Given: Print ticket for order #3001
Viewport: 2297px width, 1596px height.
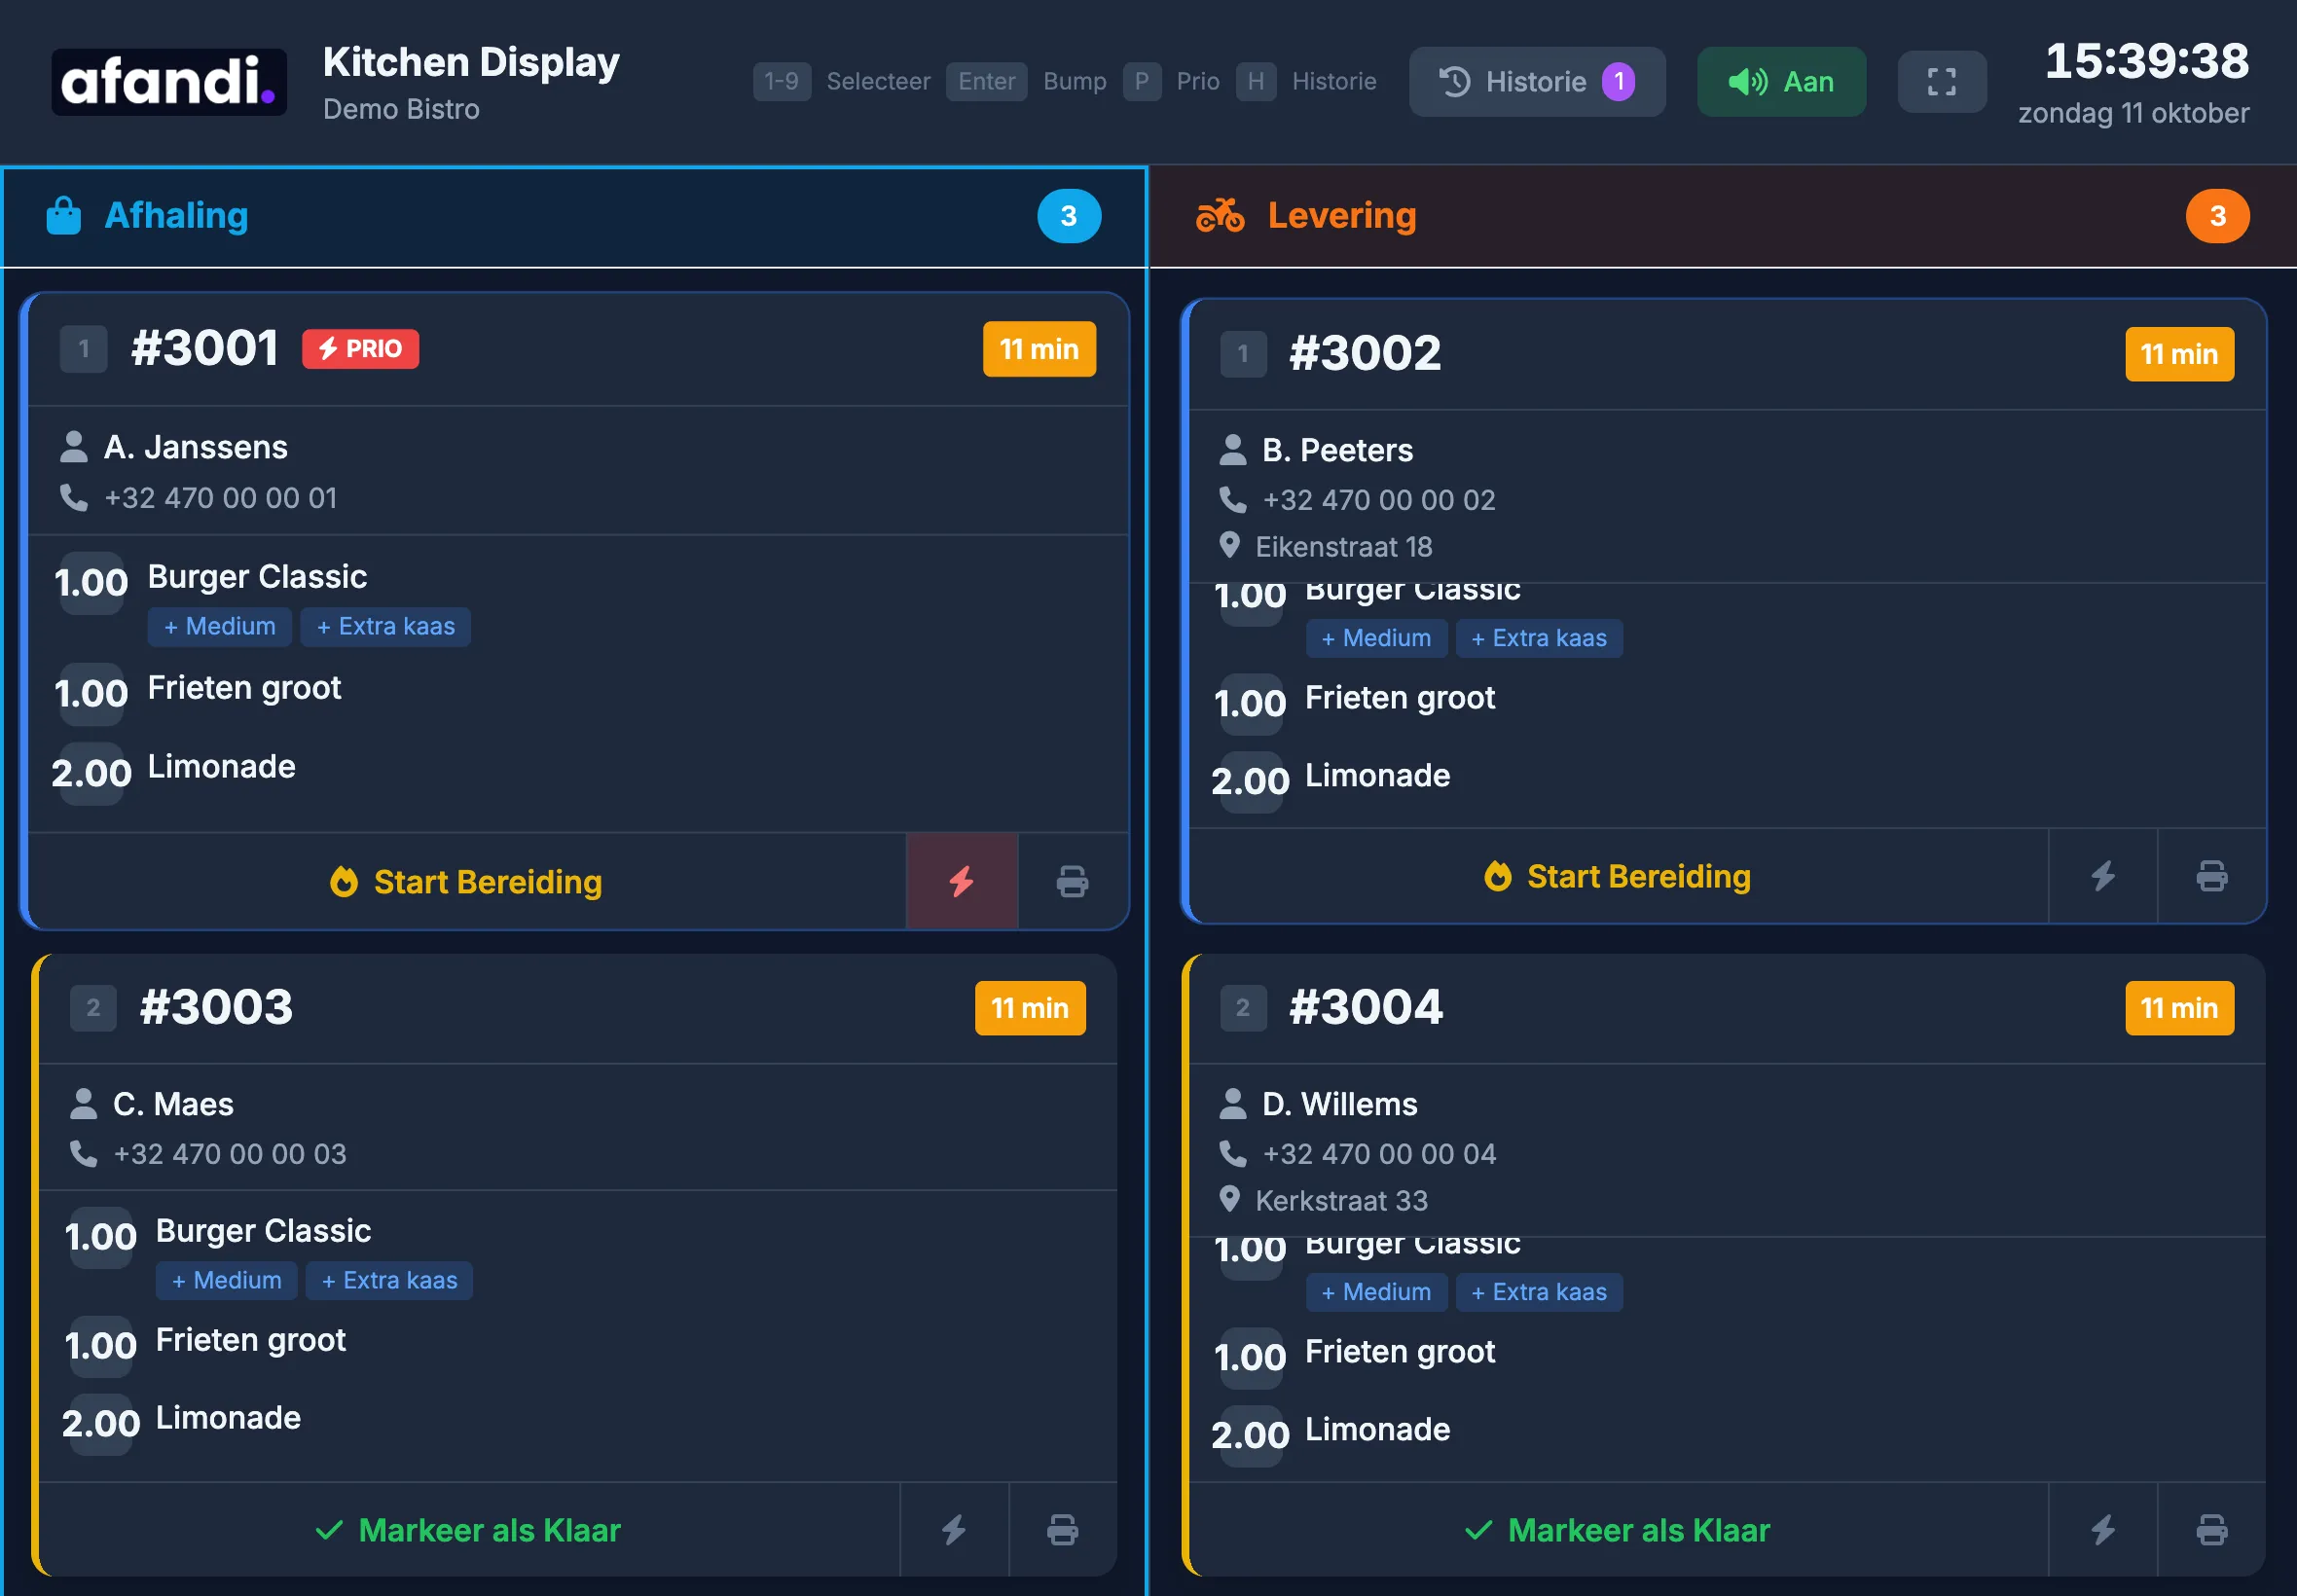Looking at the screenshot, I should tap(1072, 881).
